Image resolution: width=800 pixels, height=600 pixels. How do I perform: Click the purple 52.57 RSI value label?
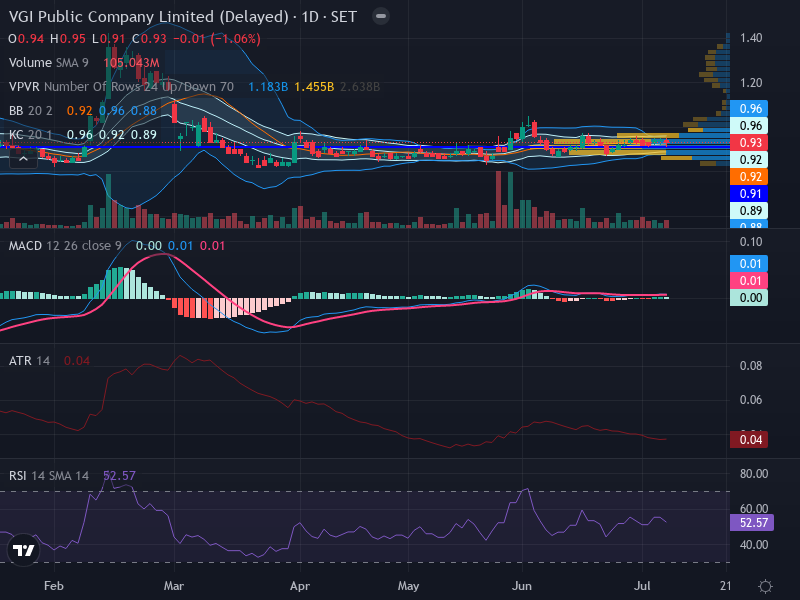tap(753, 522)
